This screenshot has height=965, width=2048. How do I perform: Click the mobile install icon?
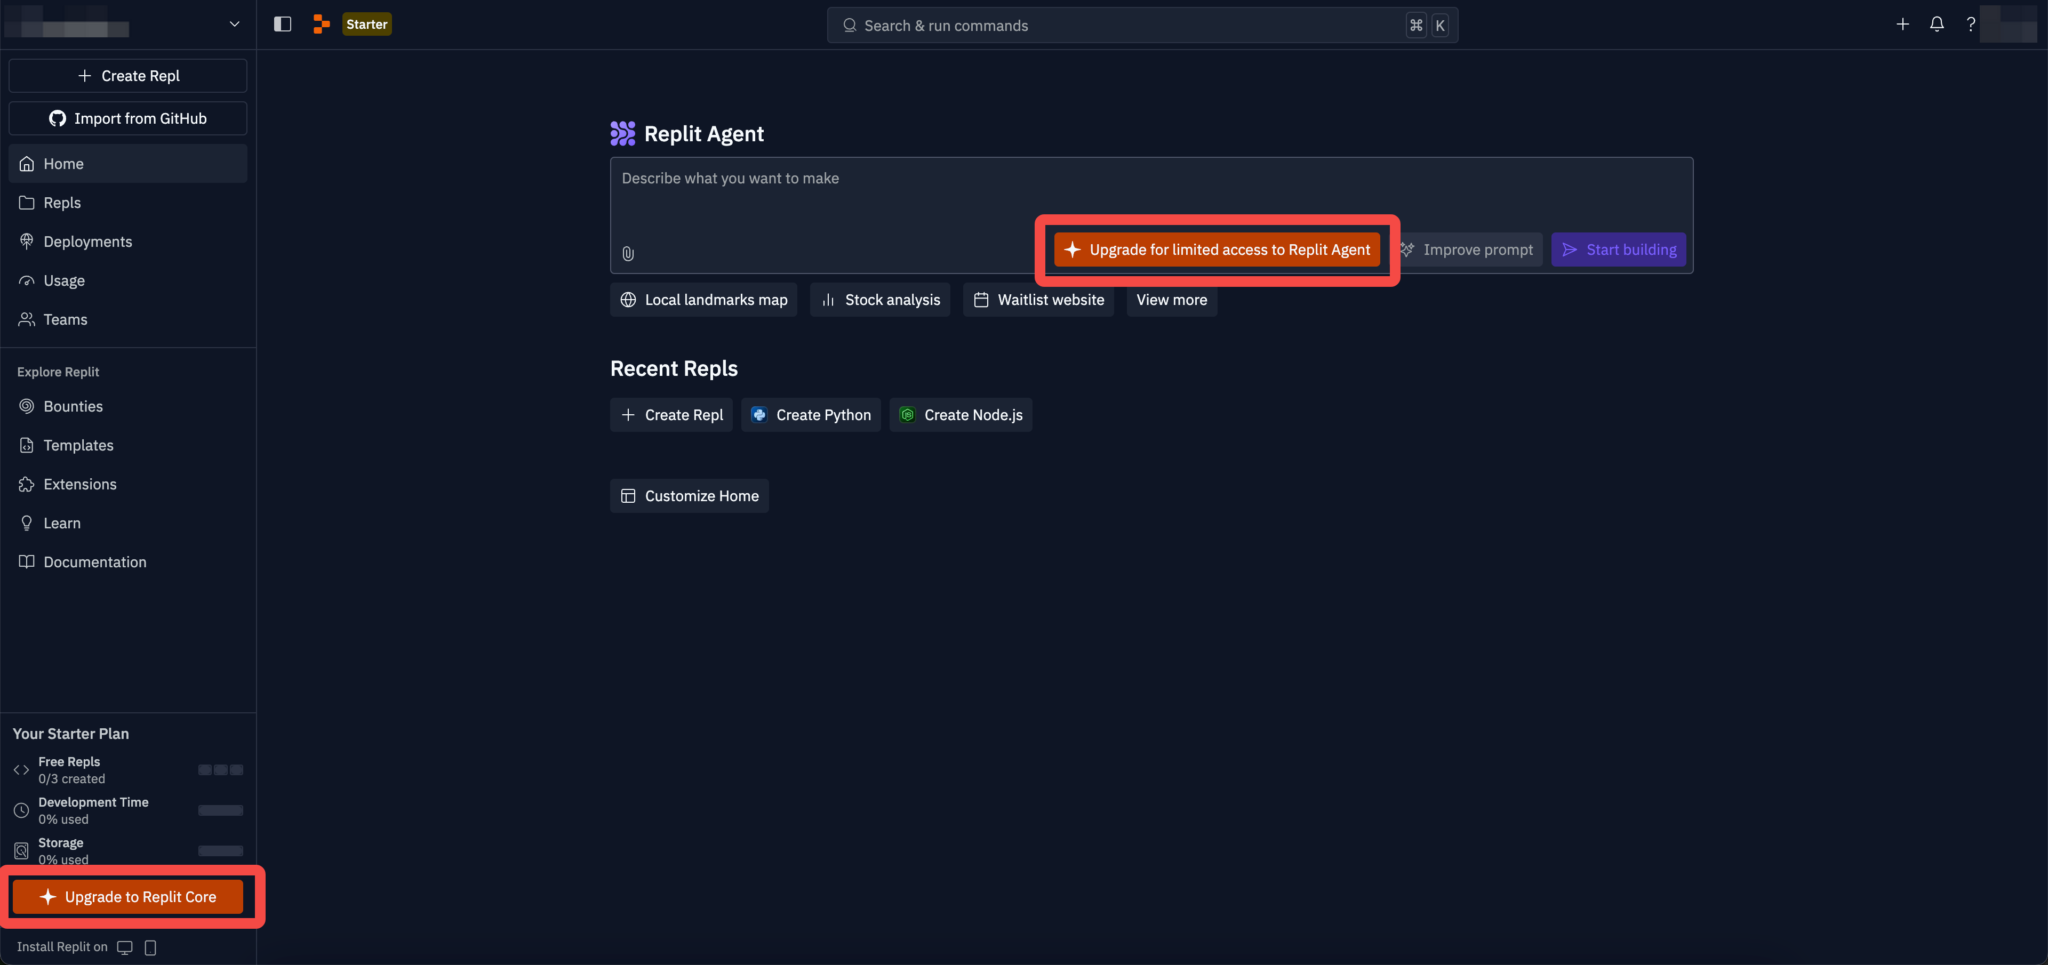[150, 947]
